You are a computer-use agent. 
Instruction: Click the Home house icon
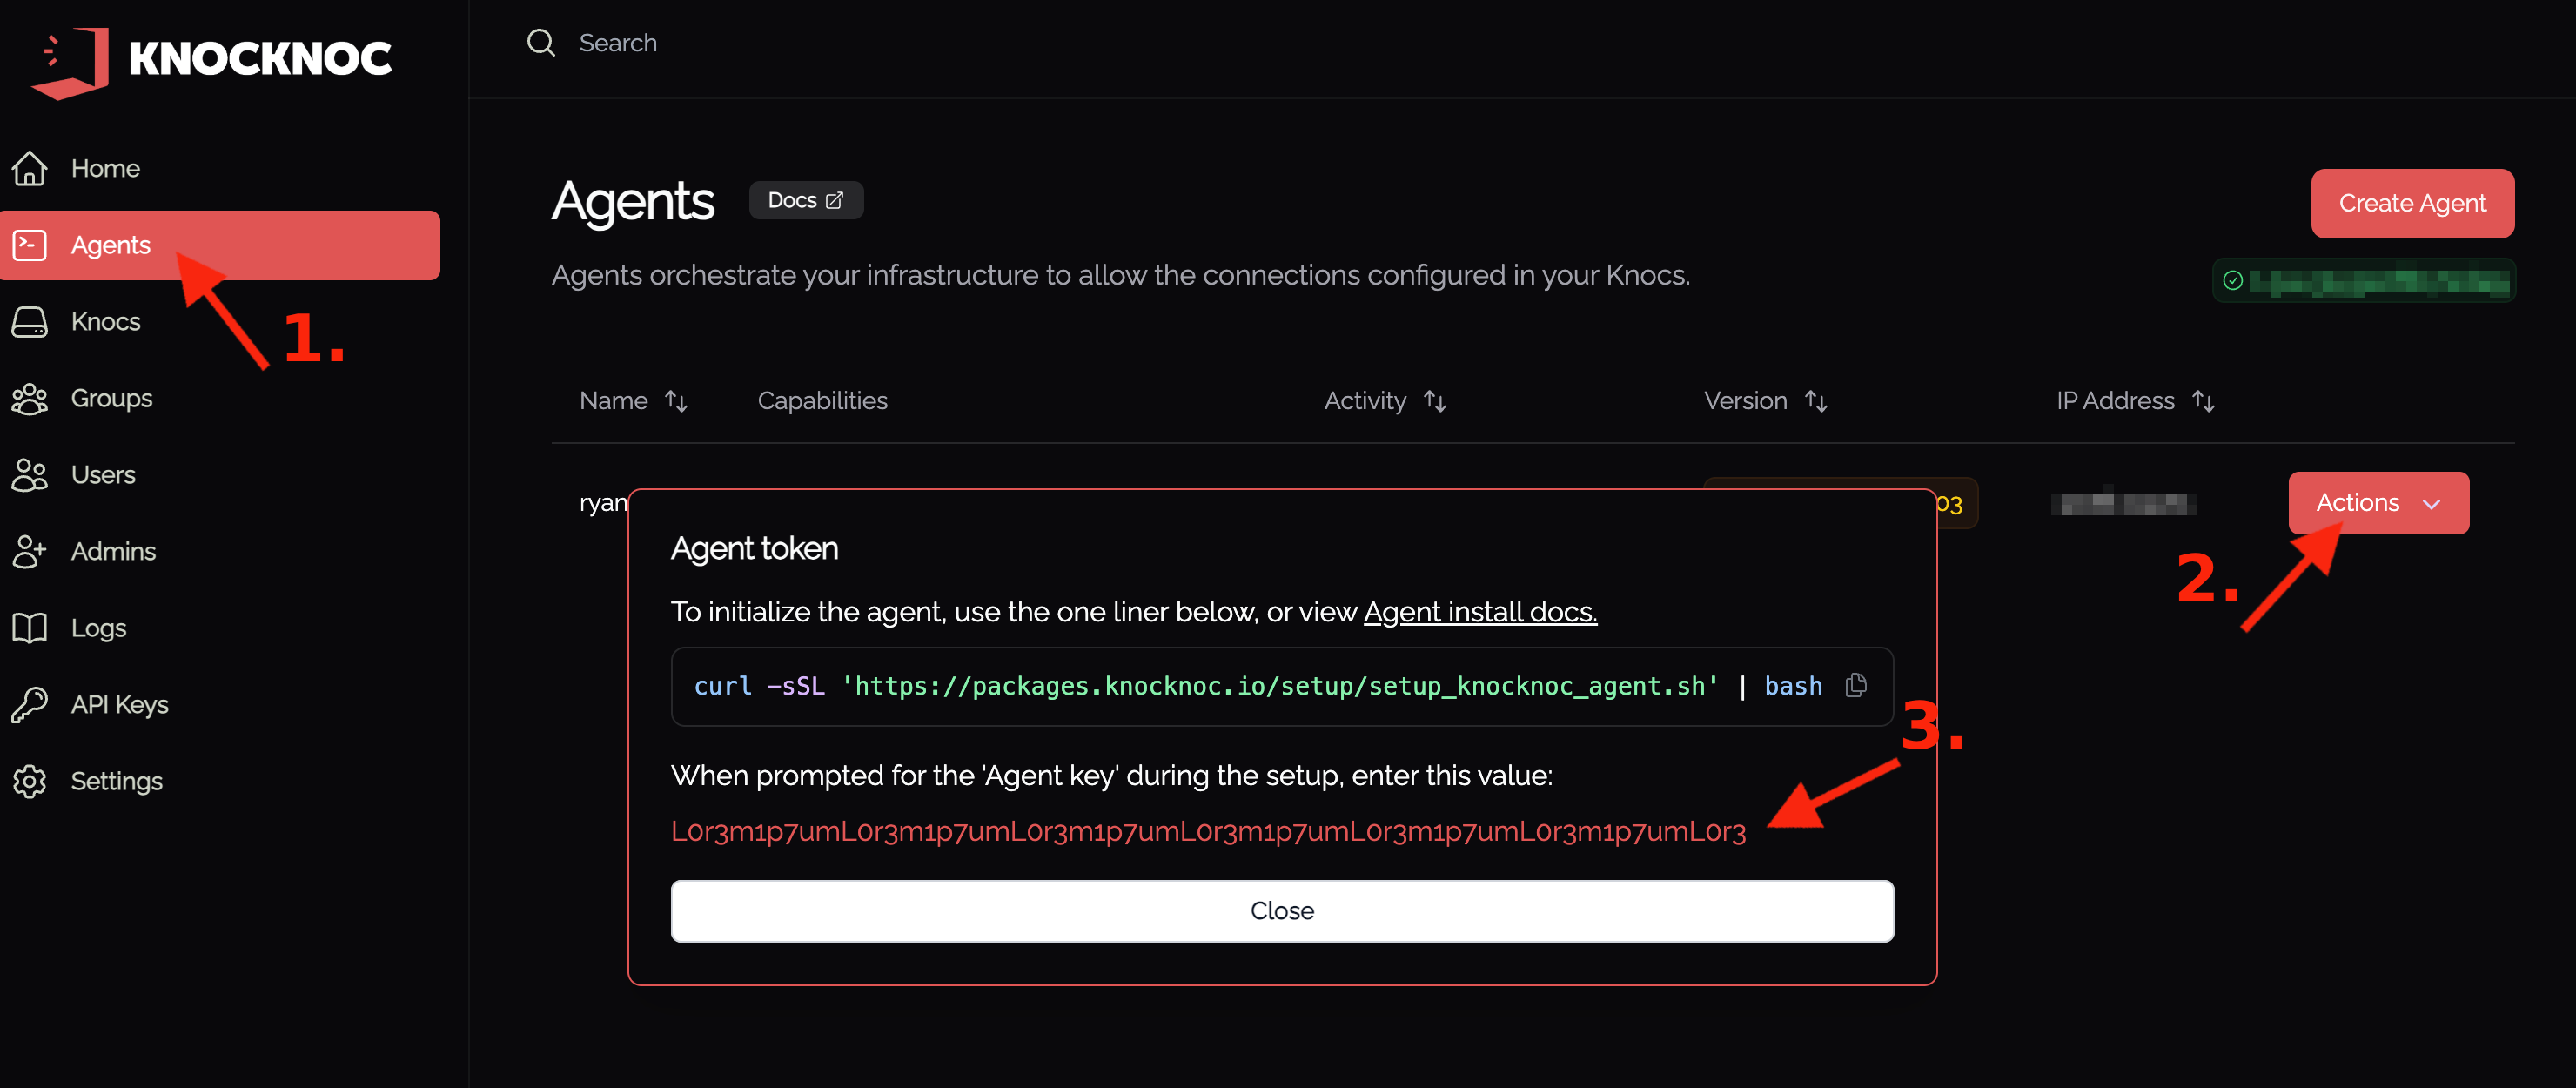tap(30, 168)
